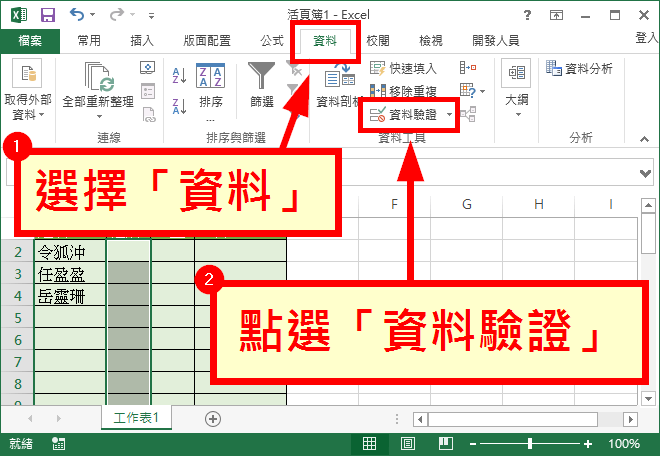The height and width of the screenshot is (456, 660).
Task: Click 資料驗證 data validation button
Action: [402, 115]
